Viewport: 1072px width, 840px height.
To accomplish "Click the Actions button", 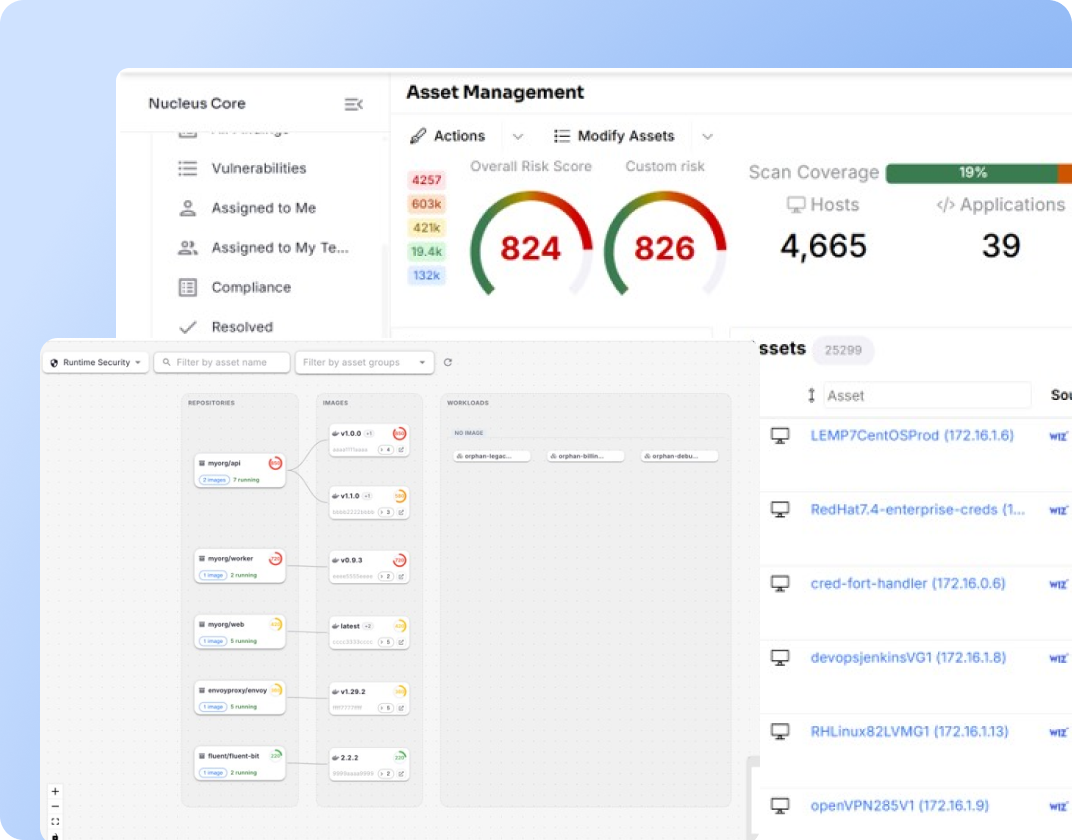I will (x=448, y=136).
